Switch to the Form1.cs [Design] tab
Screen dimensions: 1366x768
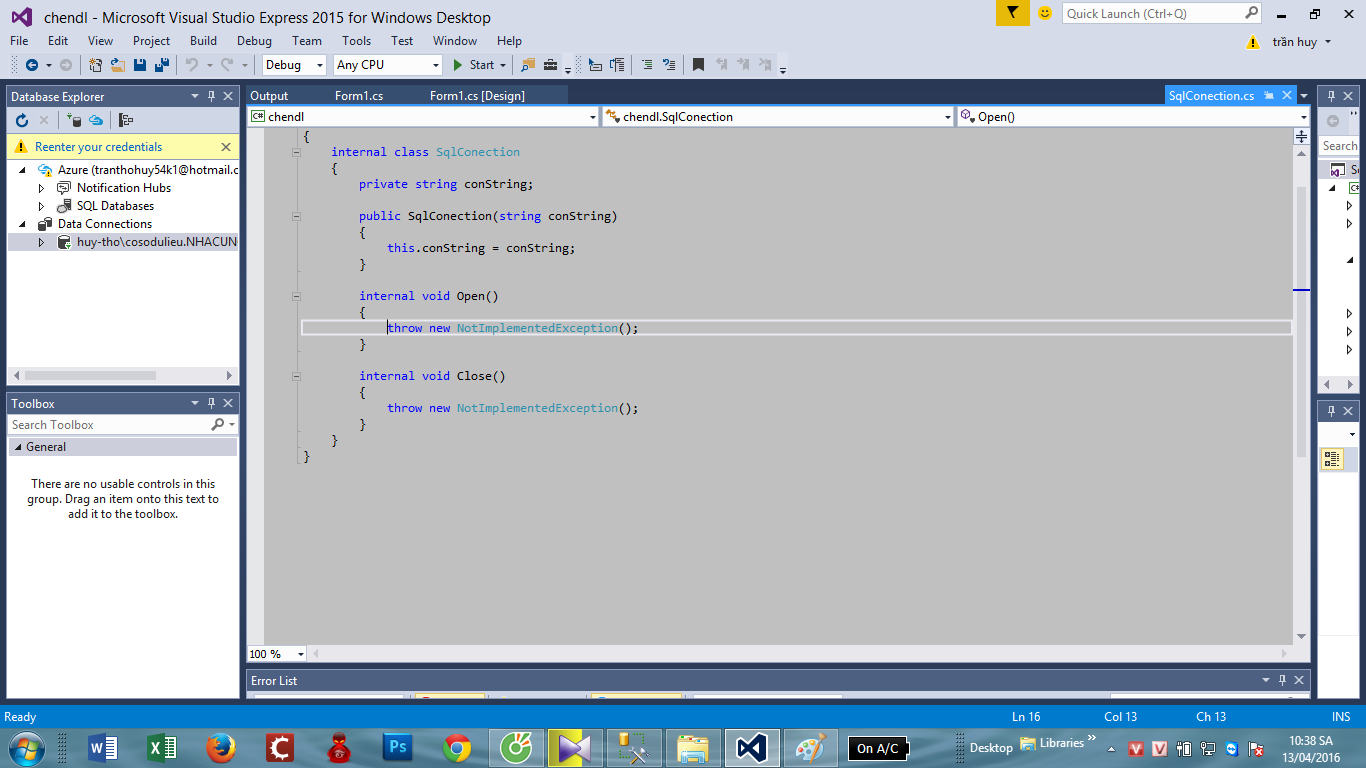(x=477, y=96)
